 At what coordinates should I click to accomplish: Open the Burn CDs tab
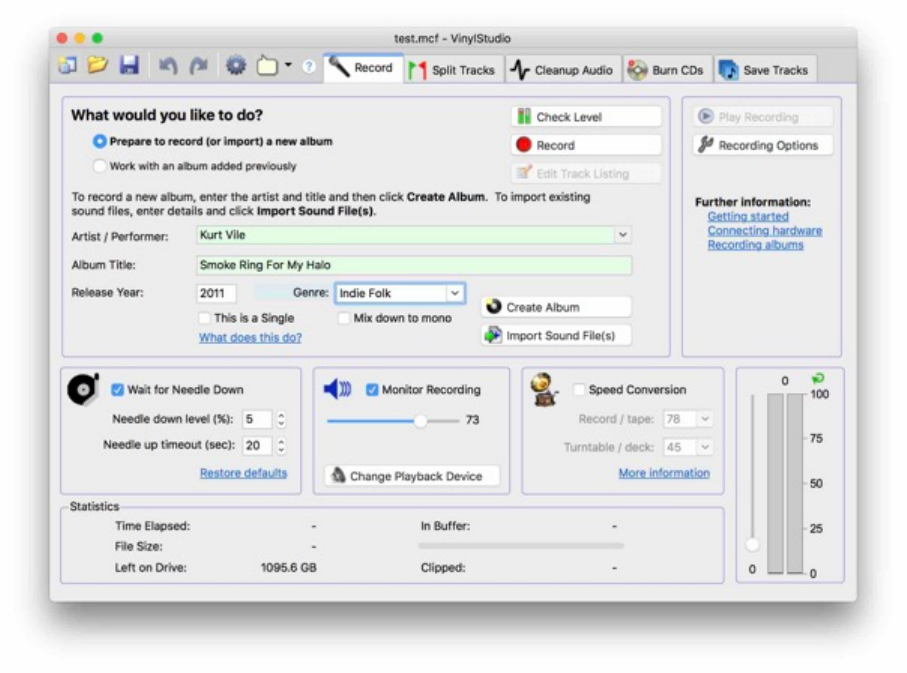click(668, 70)
